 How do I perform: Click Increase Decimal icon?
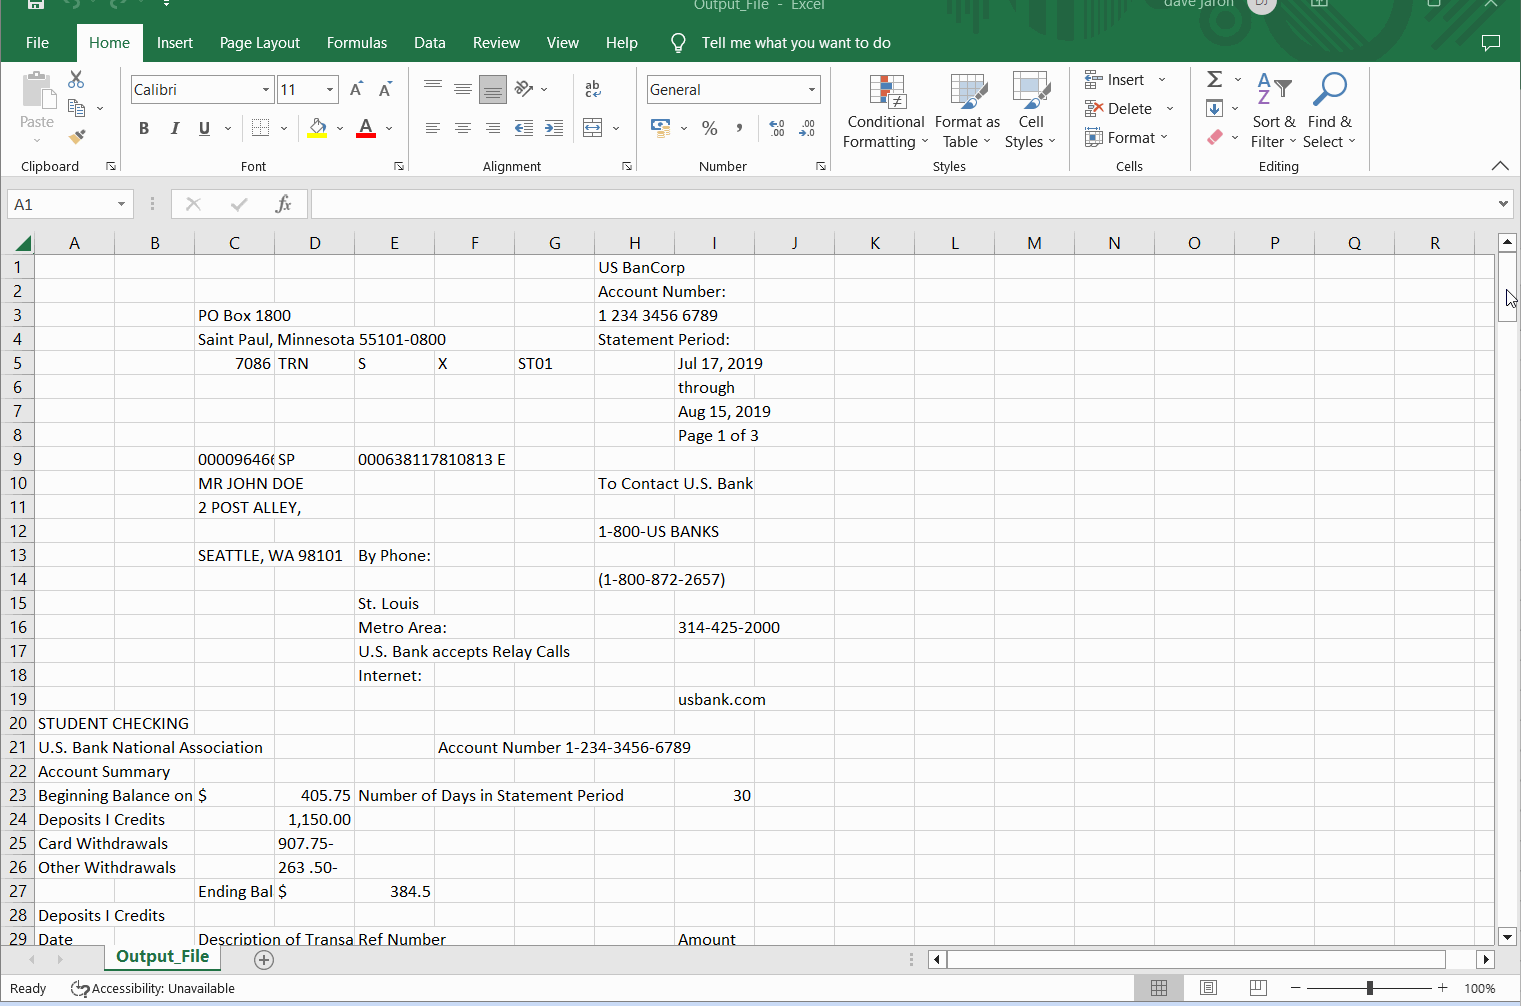click(x=777, y=128)
